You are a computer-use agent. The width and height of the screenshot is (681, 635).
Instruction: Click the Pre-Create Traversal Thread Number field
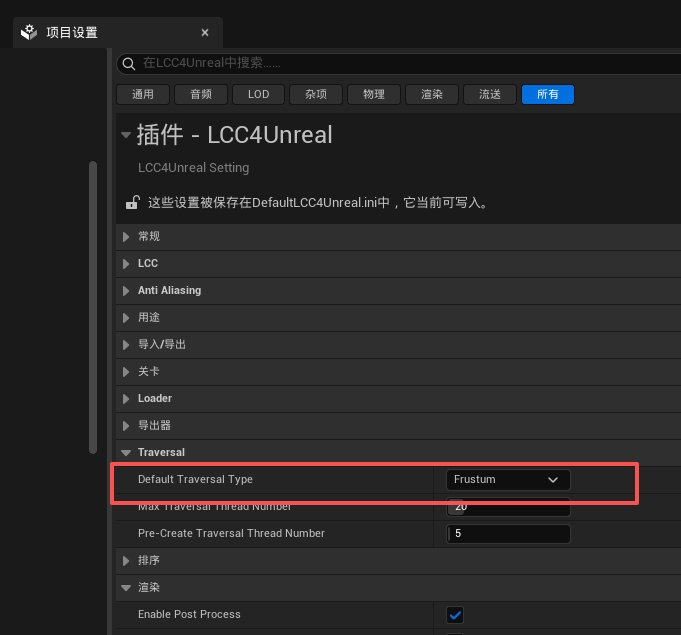(508, 534)
